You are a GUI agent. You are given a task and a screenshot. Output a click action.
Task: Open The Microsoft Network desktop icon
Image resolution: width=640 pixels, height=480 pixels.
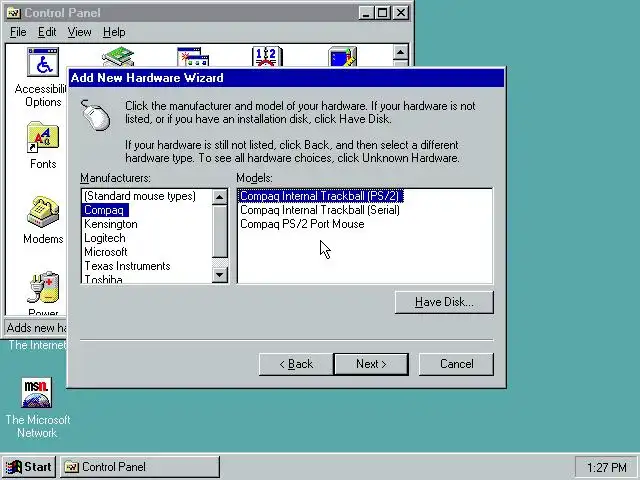(x=37, y=393)
